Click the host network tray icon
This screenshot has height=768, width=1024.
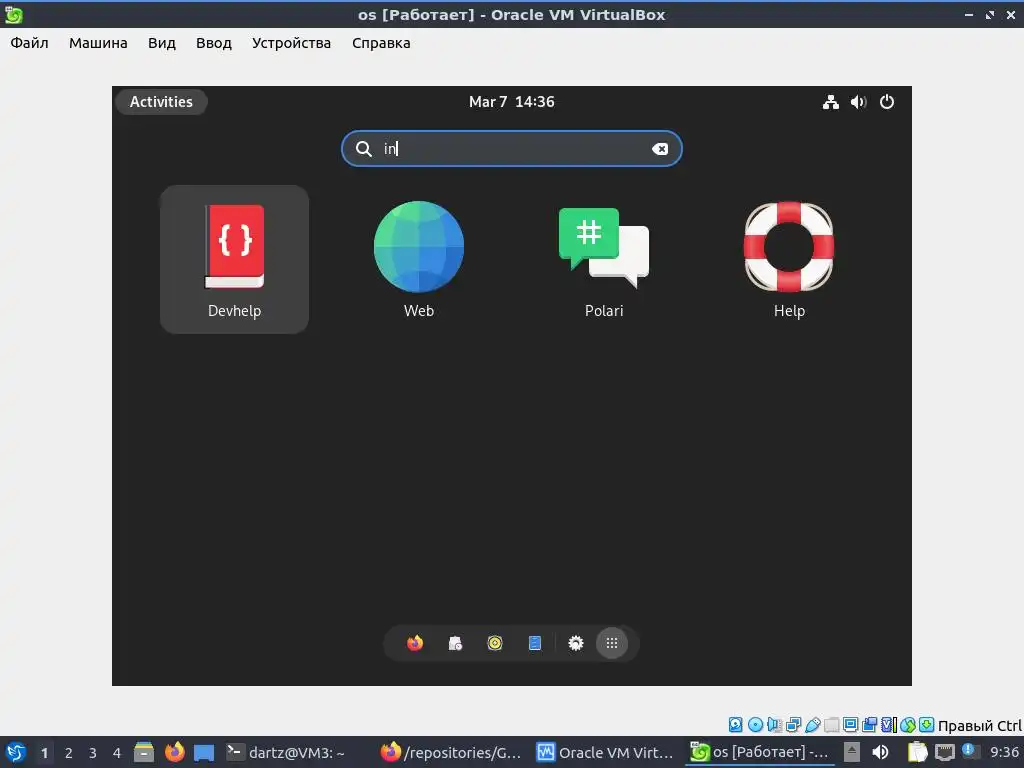point(944,752)
